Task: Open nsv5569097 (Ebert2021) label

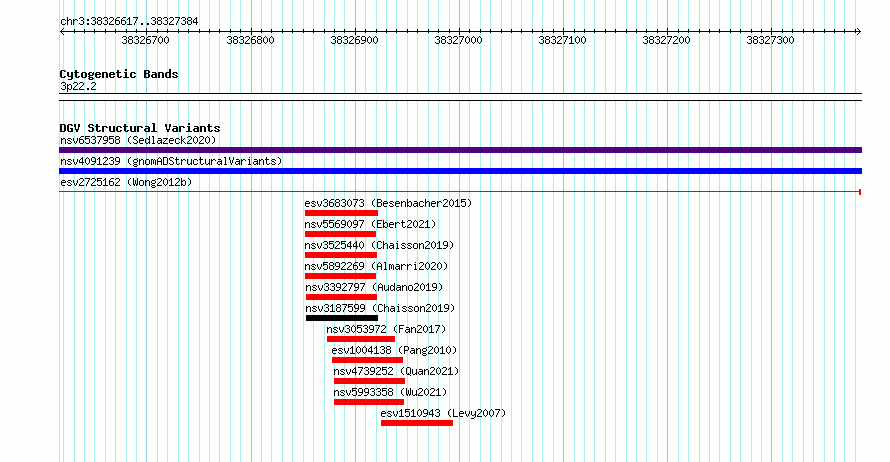Action: coord(370,224)
